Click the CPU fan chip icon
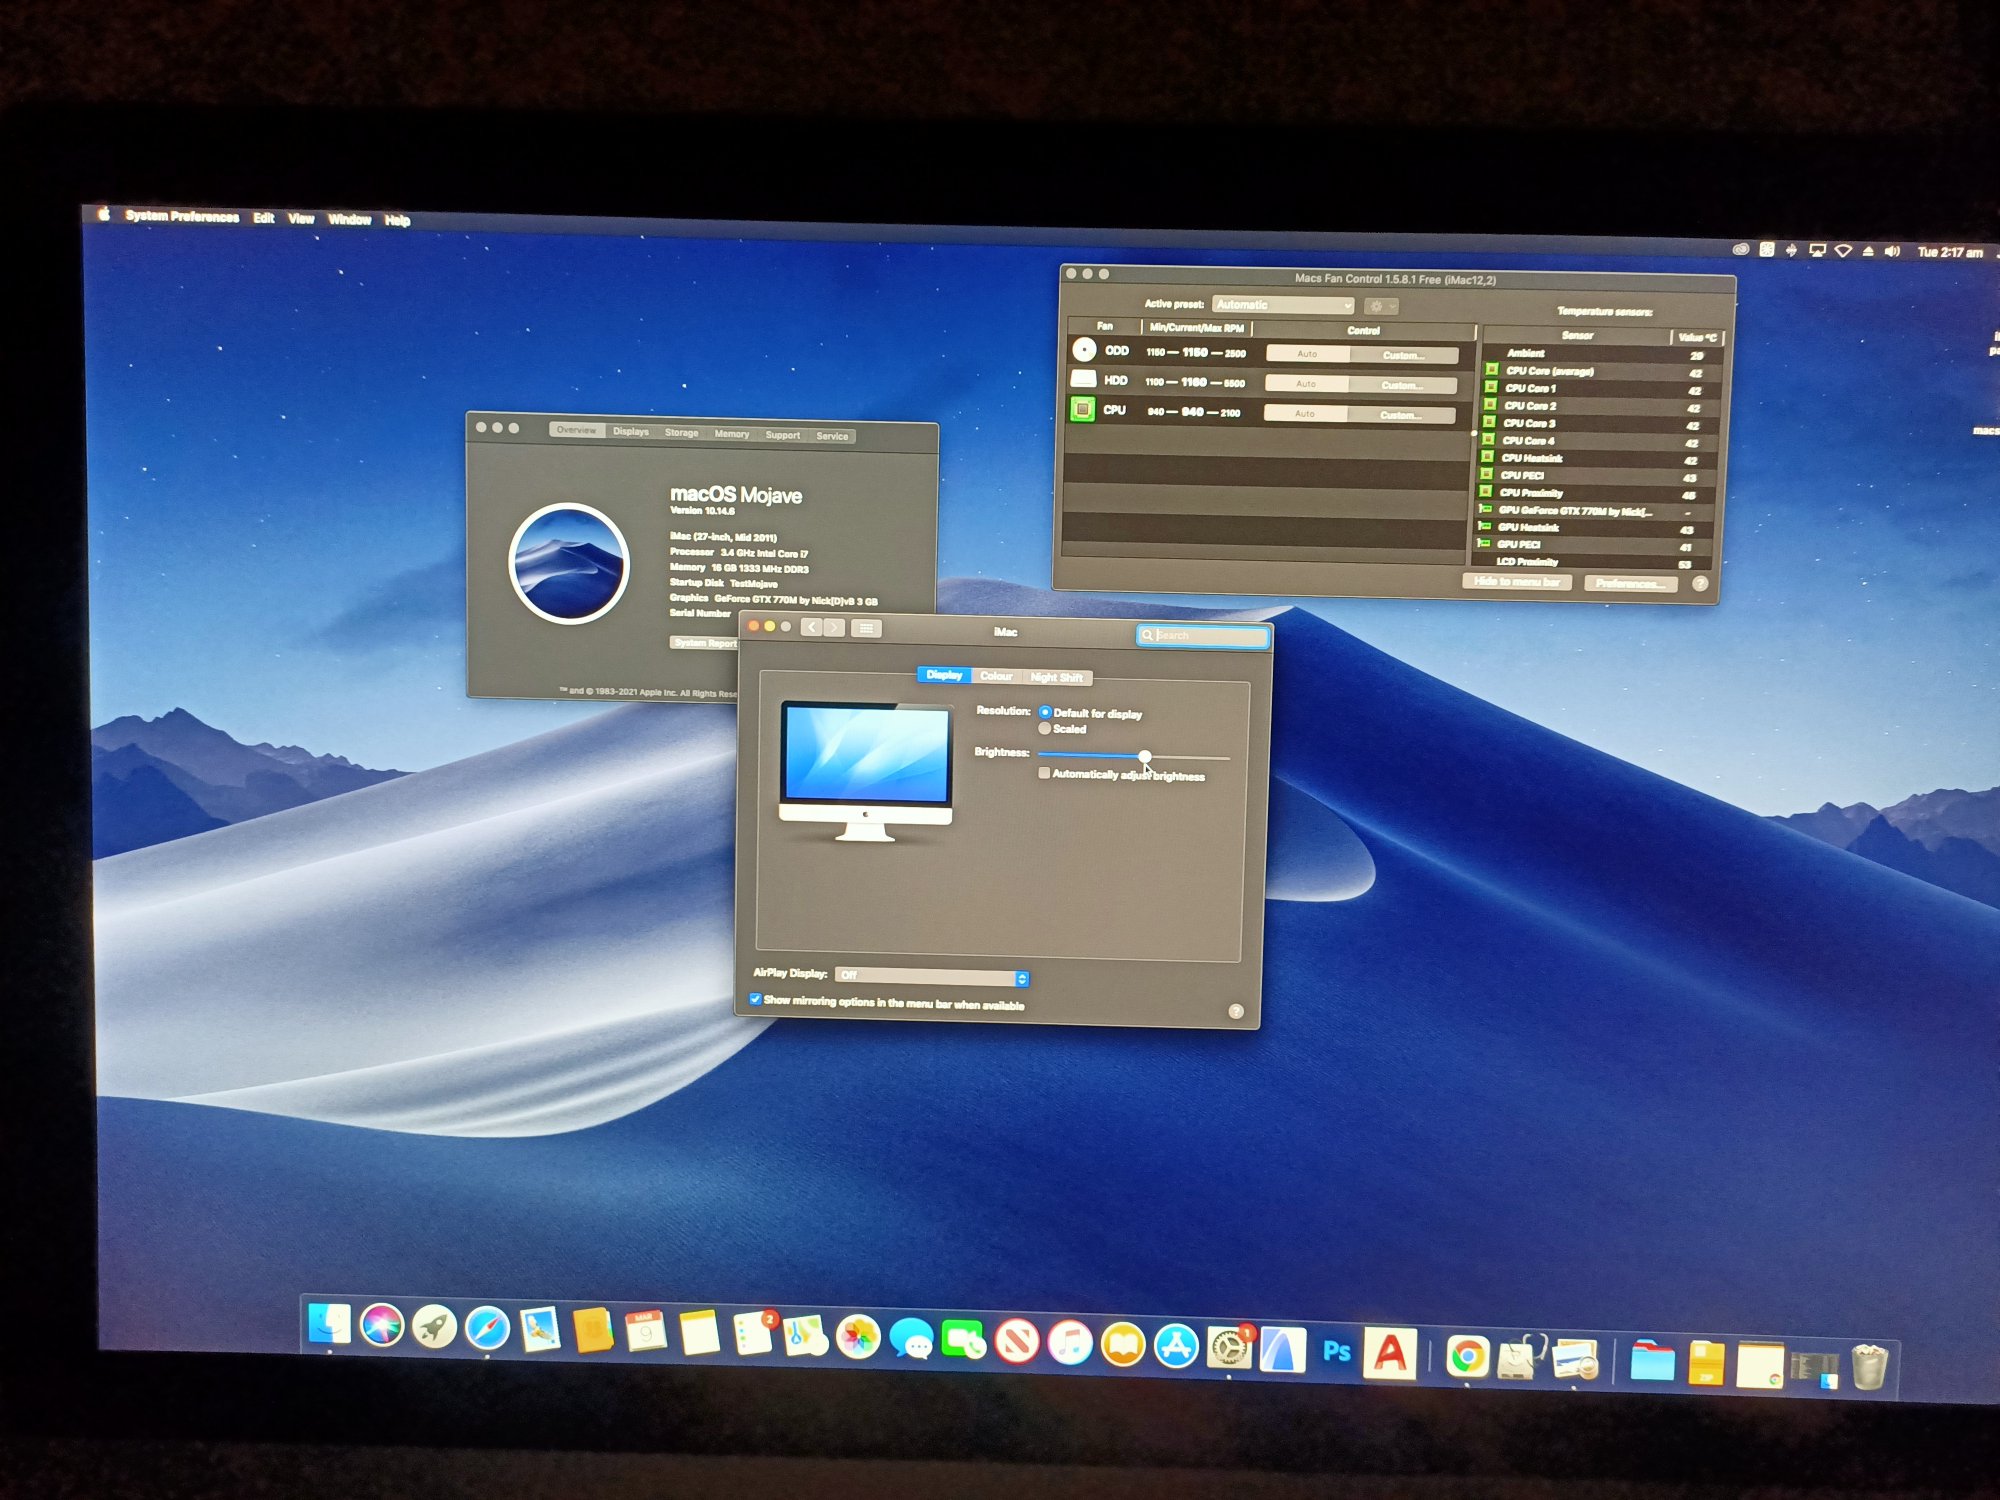2000x1500 pixels. pos(1081,409)
